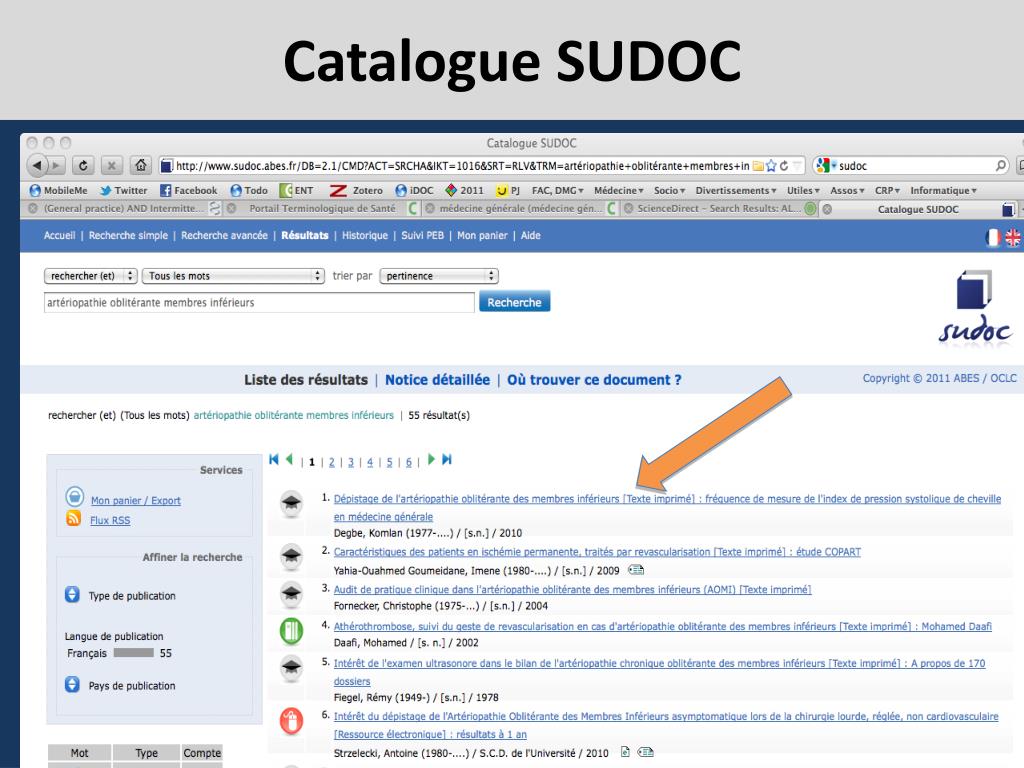Click the browser URL address field

click(x=462, y=166)
